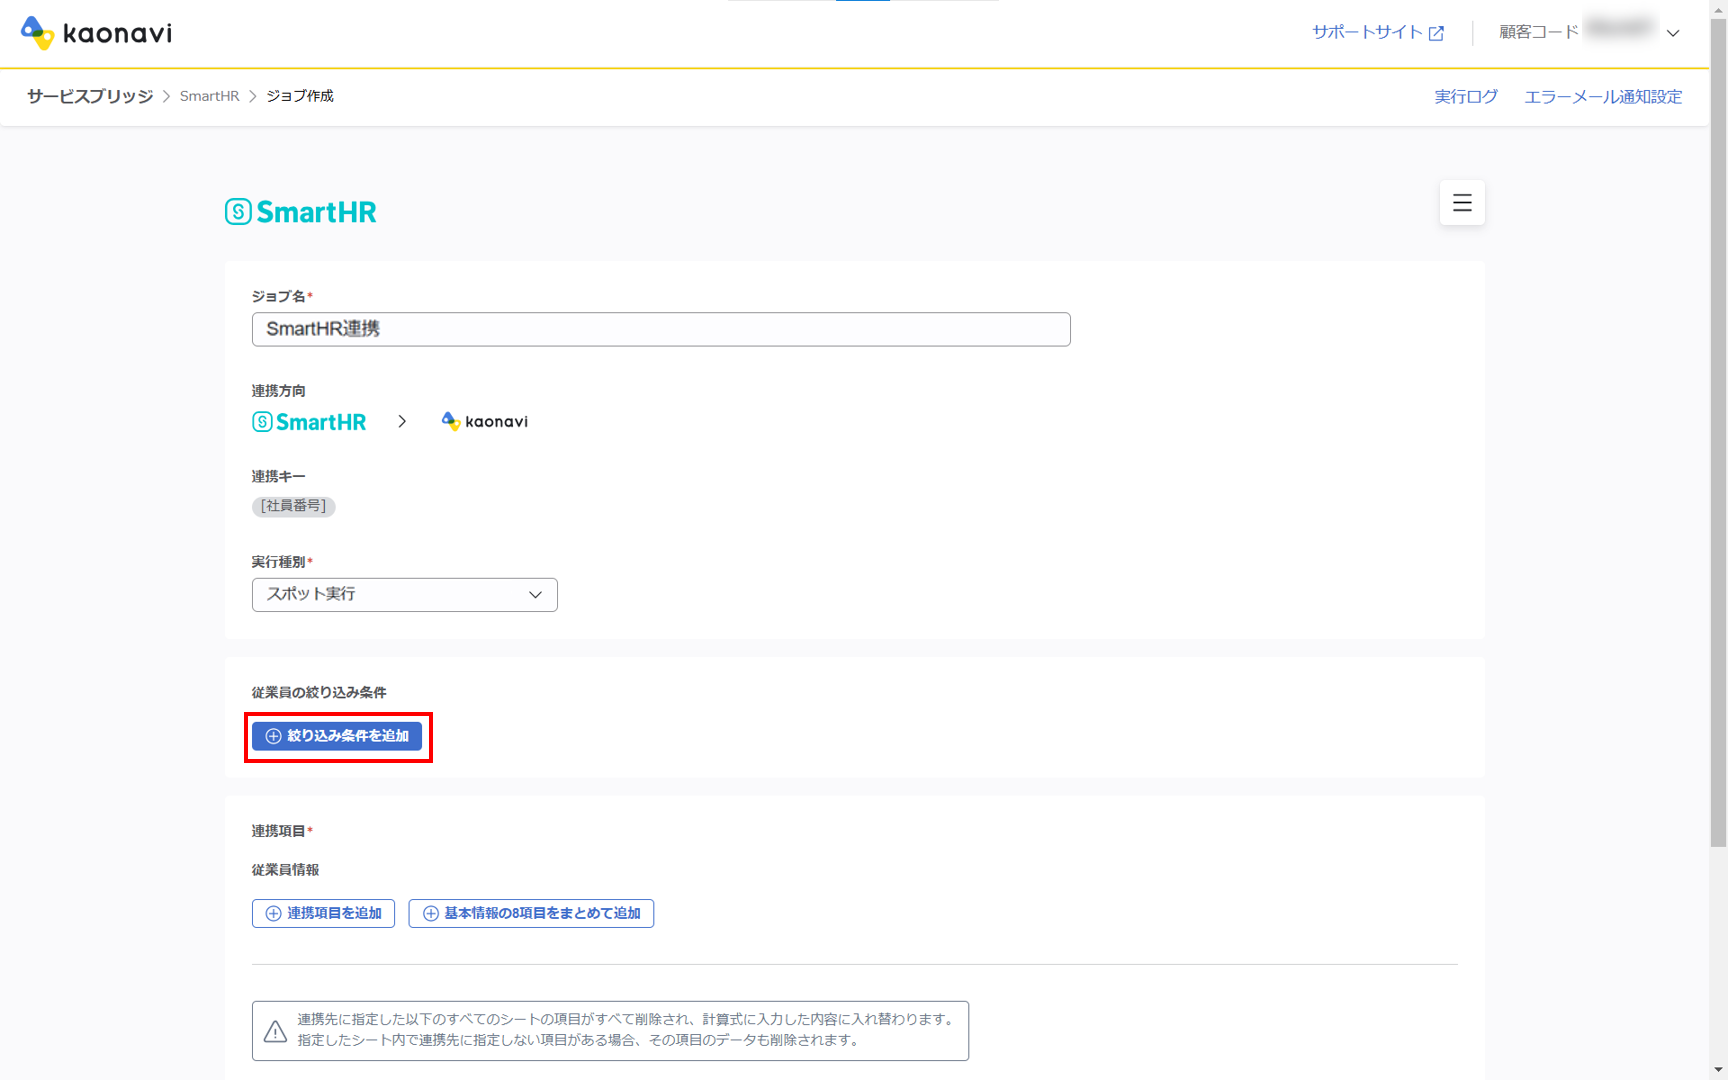The image size is (1731, 1080).
Task: Click 従業員の絞り込み条件 label
Action: click(x=319, y=692)
